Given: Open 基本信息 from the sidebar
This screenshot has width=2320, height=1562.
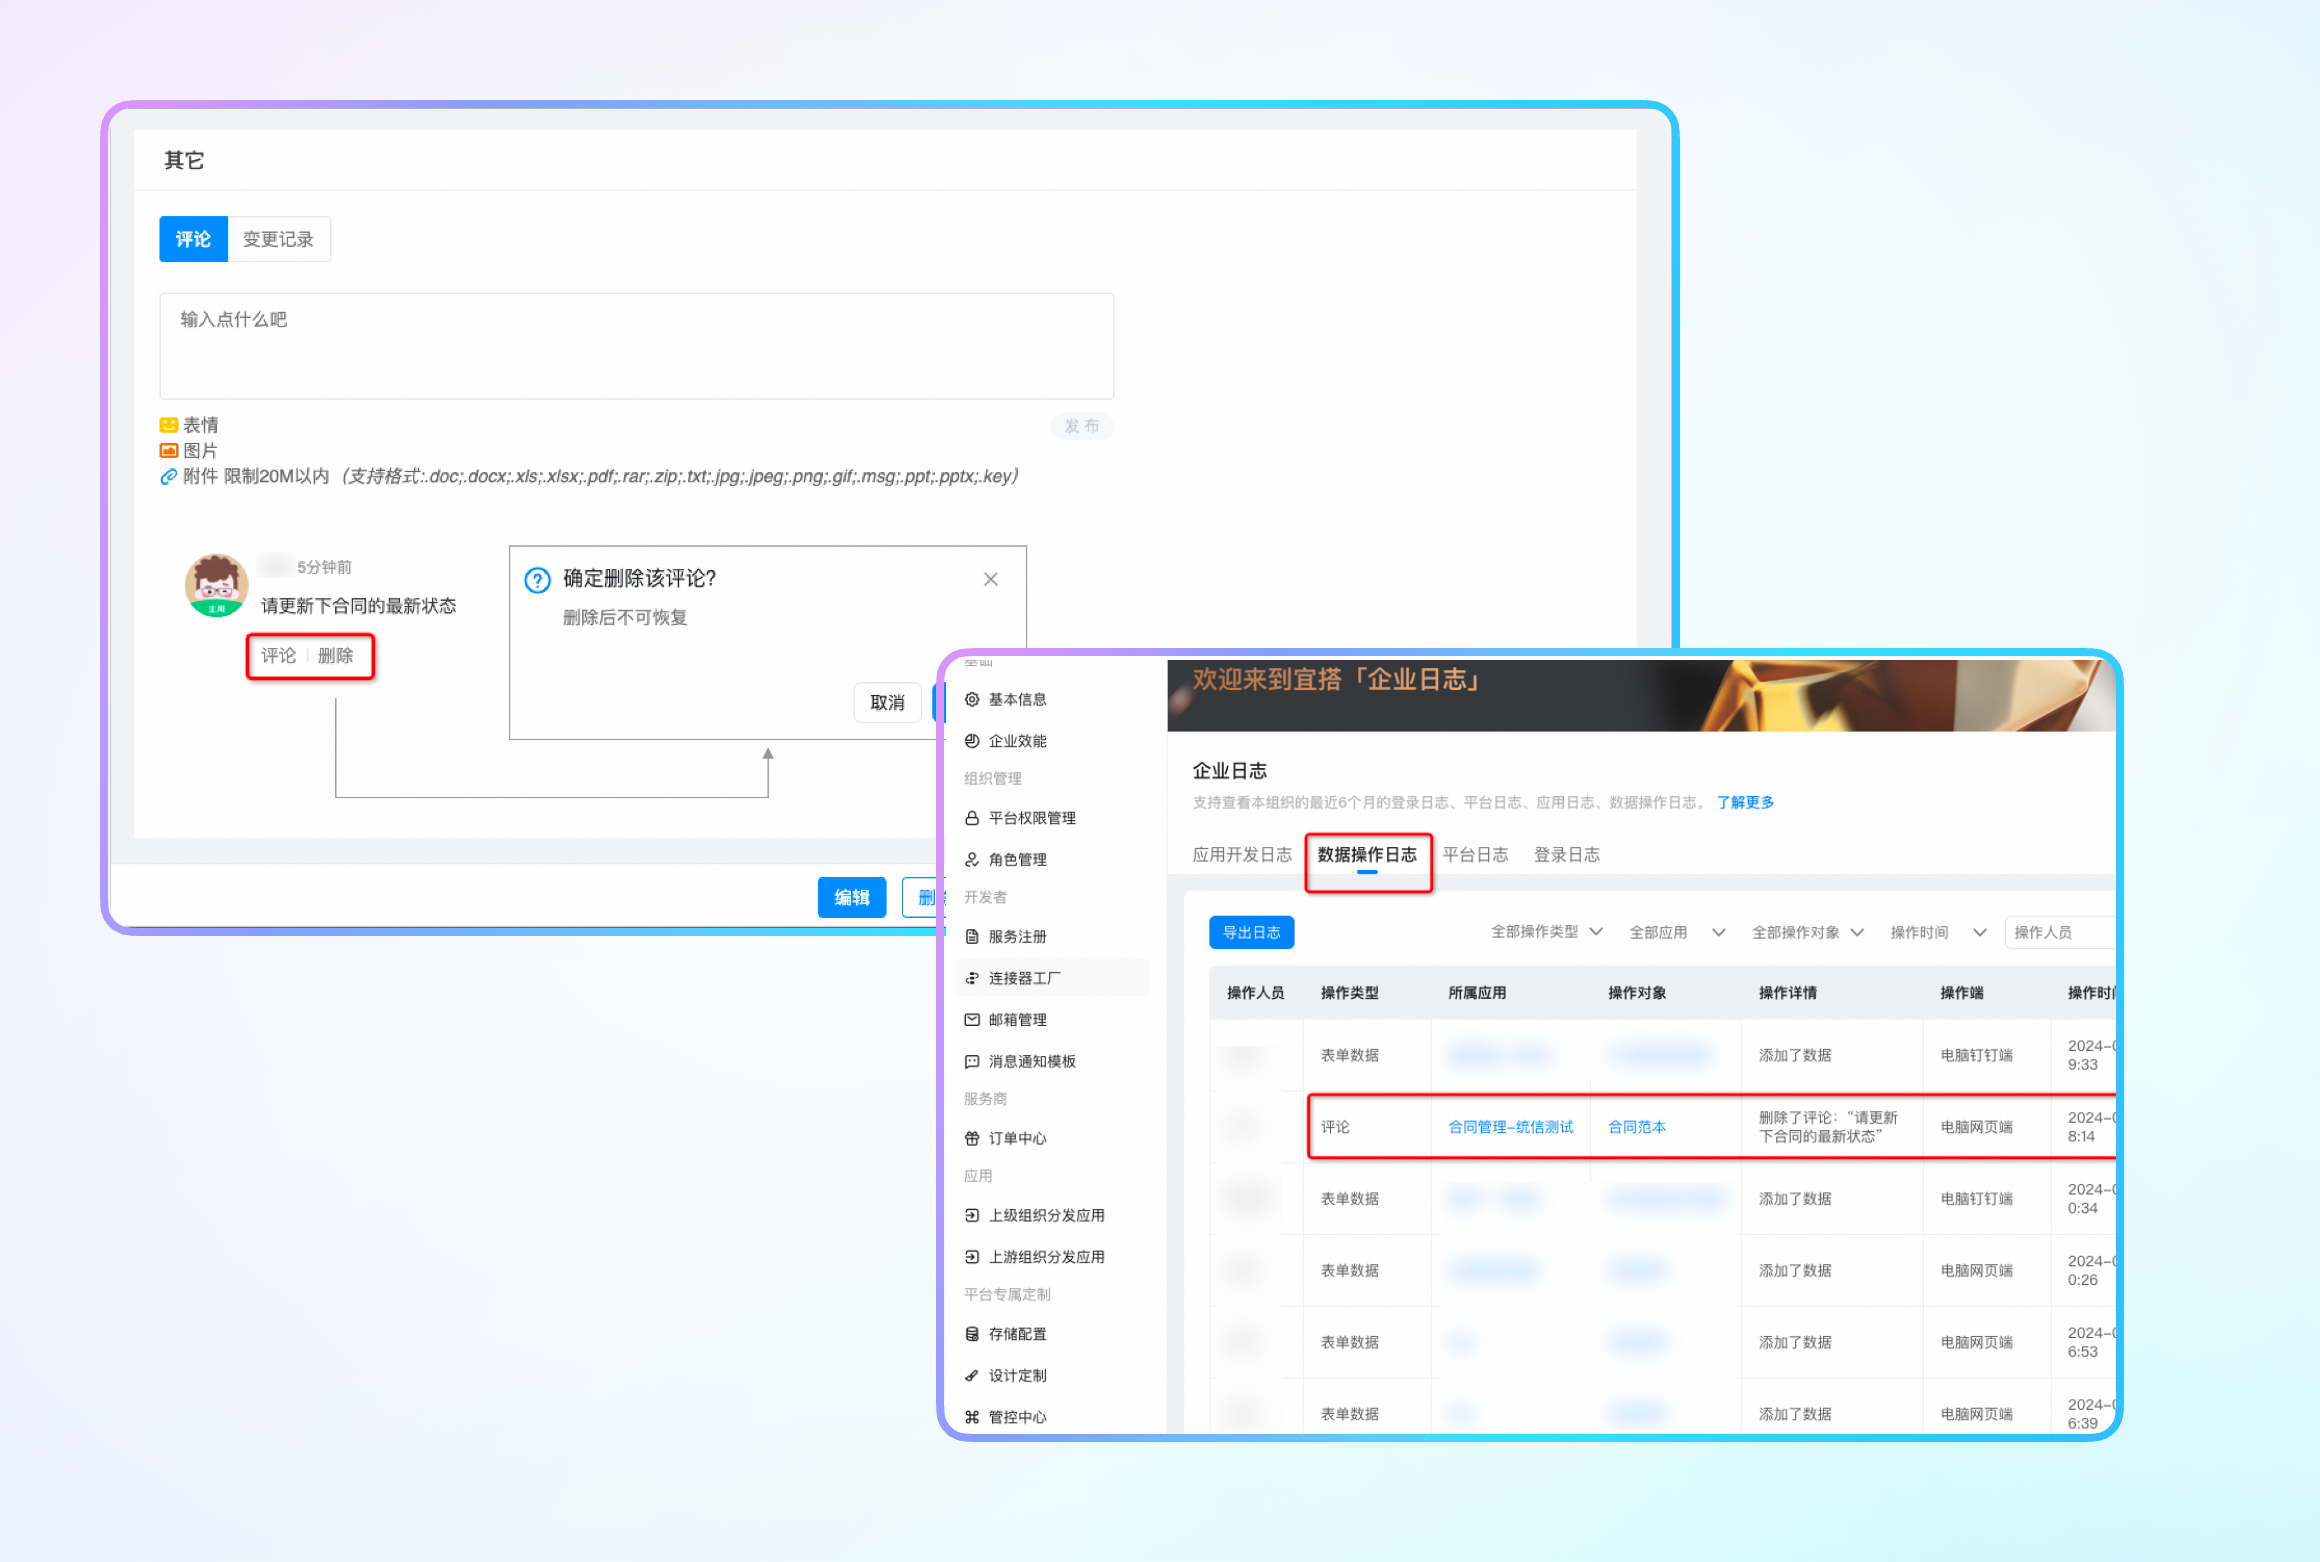Looking at the screenshot, I should [1017, 700].
